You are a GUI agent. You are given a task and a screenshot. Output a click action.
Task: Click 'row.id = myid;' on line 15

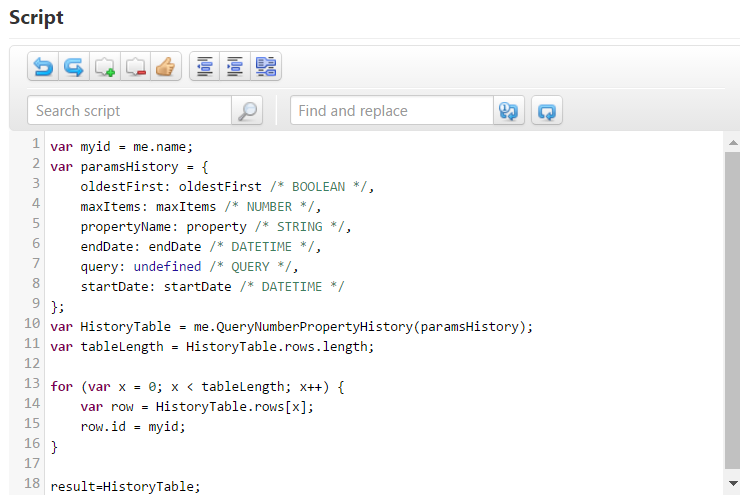click(133, 426)
